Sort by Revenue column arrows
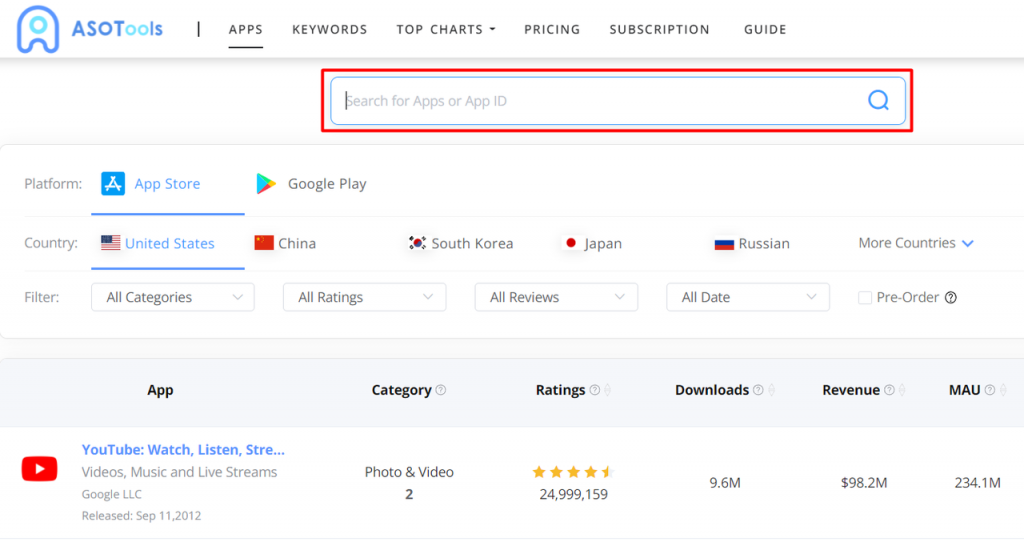 [x=902, y=390]
